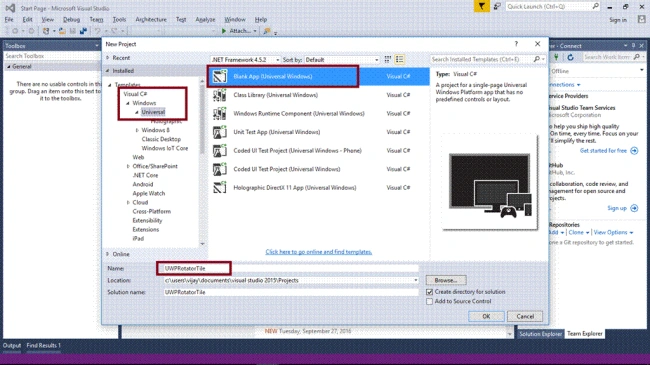Select the Universal tree node

point(153,112)
